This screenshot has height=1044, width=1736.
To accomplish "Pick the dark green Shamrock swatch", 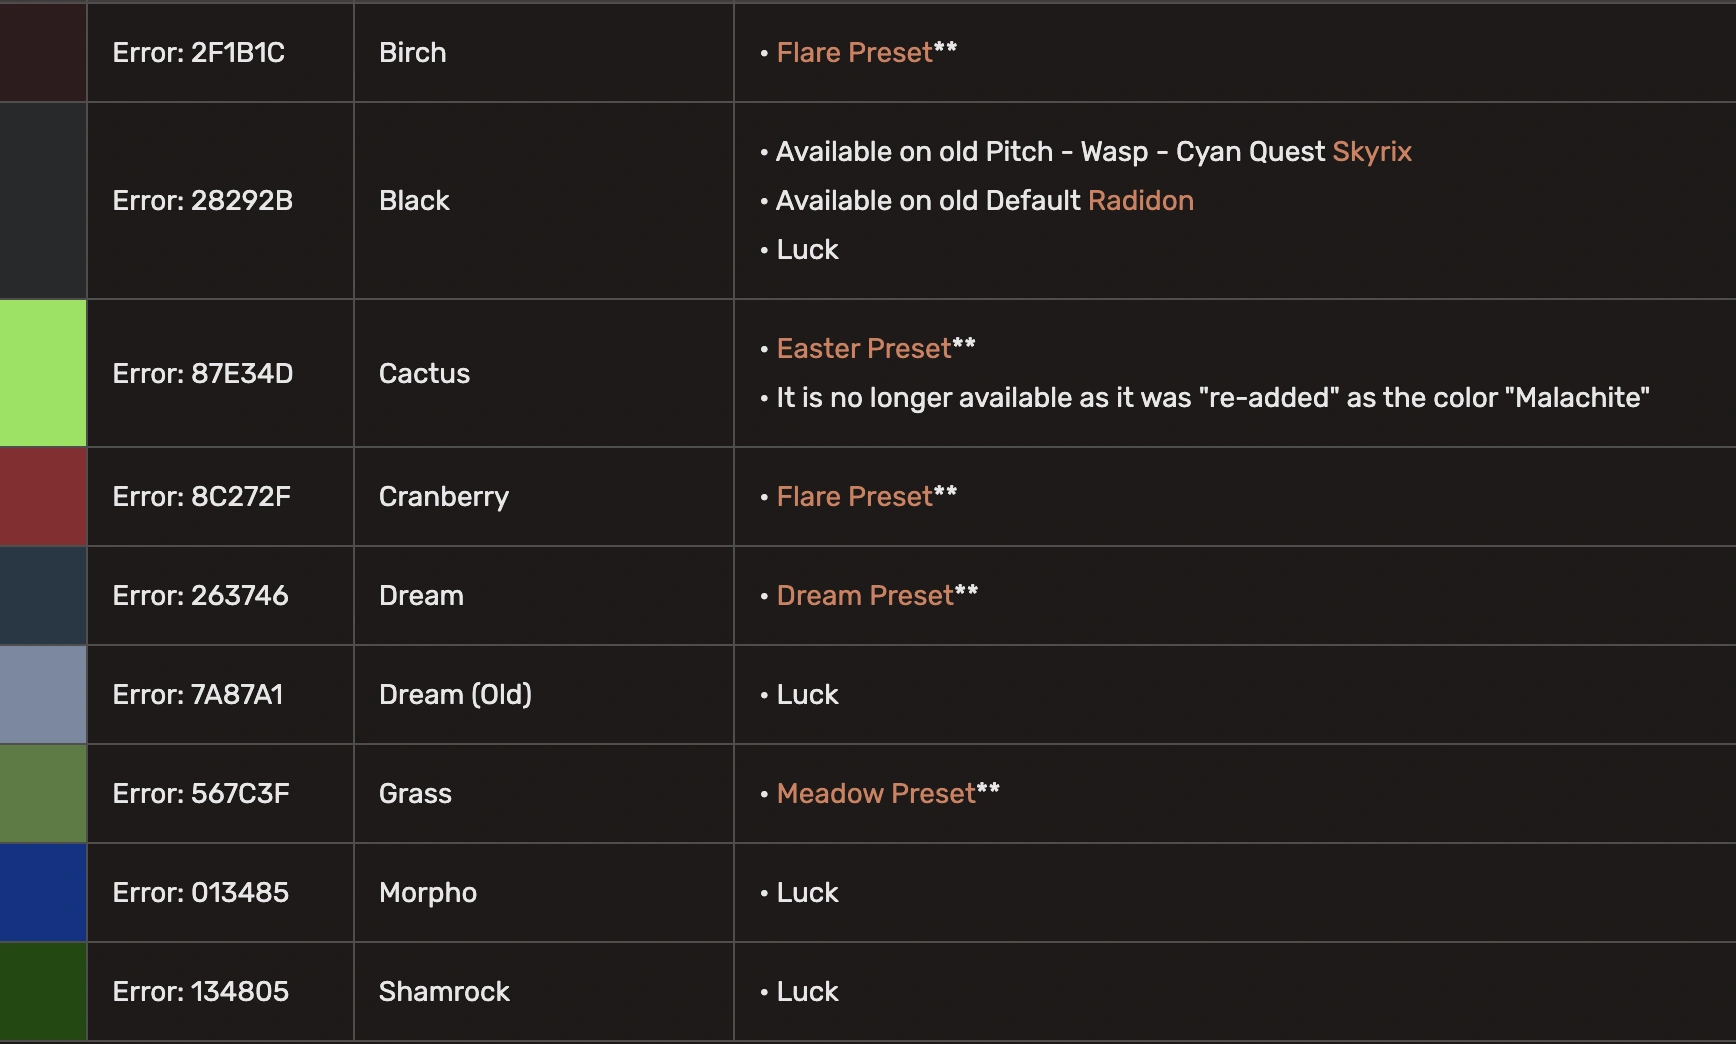I will pyautogui.click(x=43, y=991).
